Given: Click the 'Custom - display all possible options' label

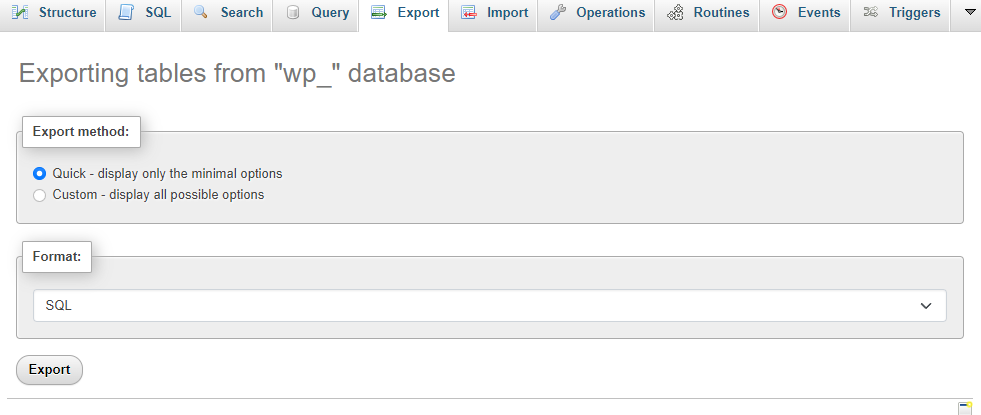Looking at the screenshot, I should (158, 195).
